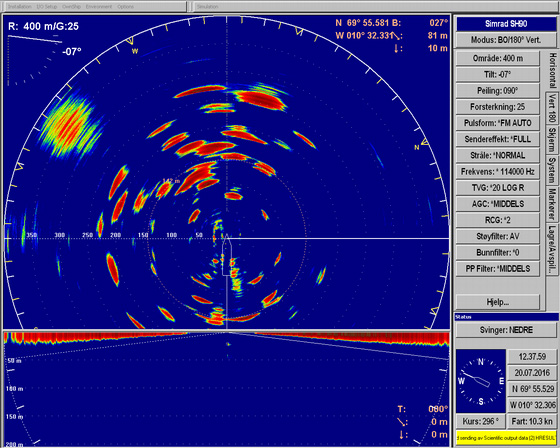Viewport: 560px width, 448px height.
Task: Click the bearing line right of vessel
Action: [340, 238]
